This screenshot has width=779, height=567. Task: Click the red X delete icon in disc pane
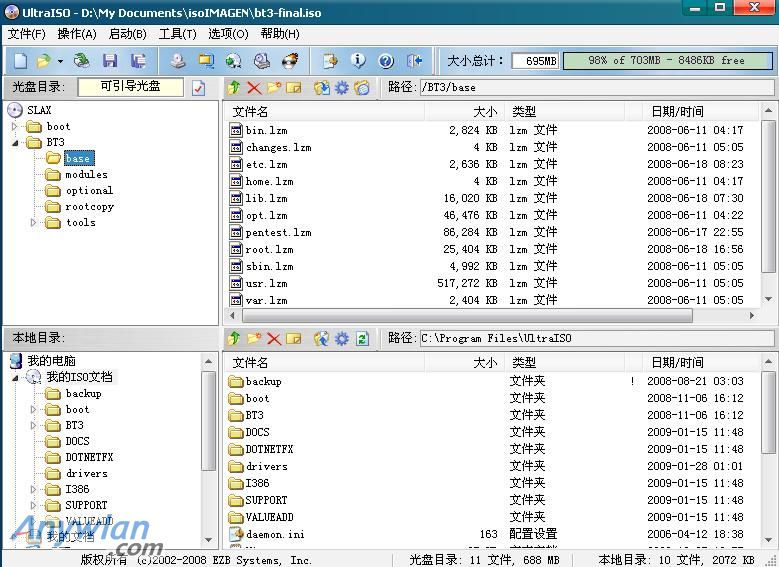pyautogui.click(x=254, y=88)
